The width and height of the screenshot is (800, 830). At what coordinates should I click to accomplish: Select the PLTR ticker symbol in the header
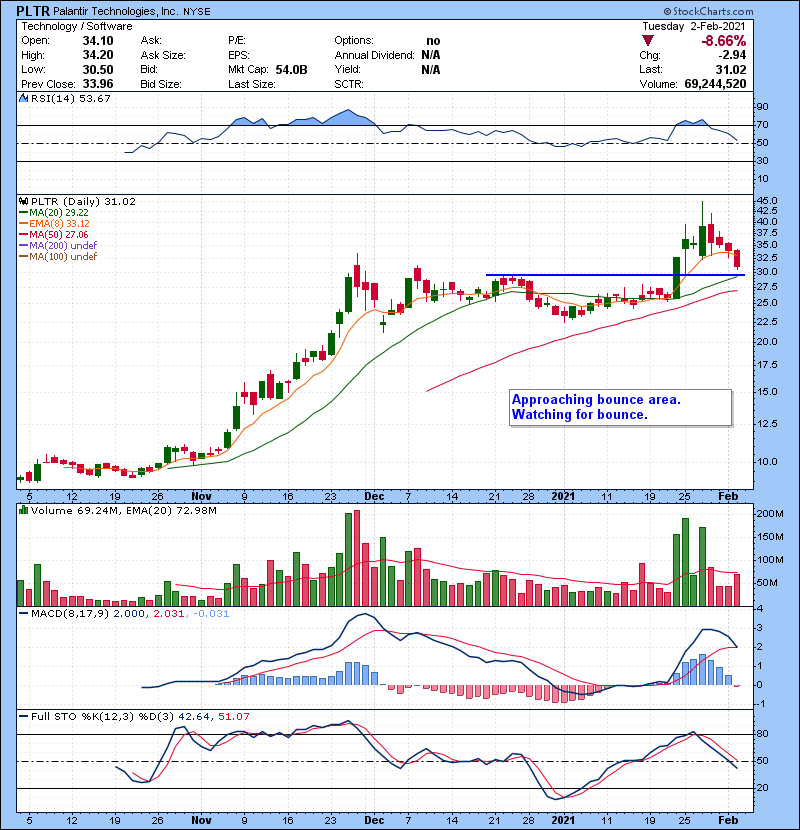(x=33, y=11)
